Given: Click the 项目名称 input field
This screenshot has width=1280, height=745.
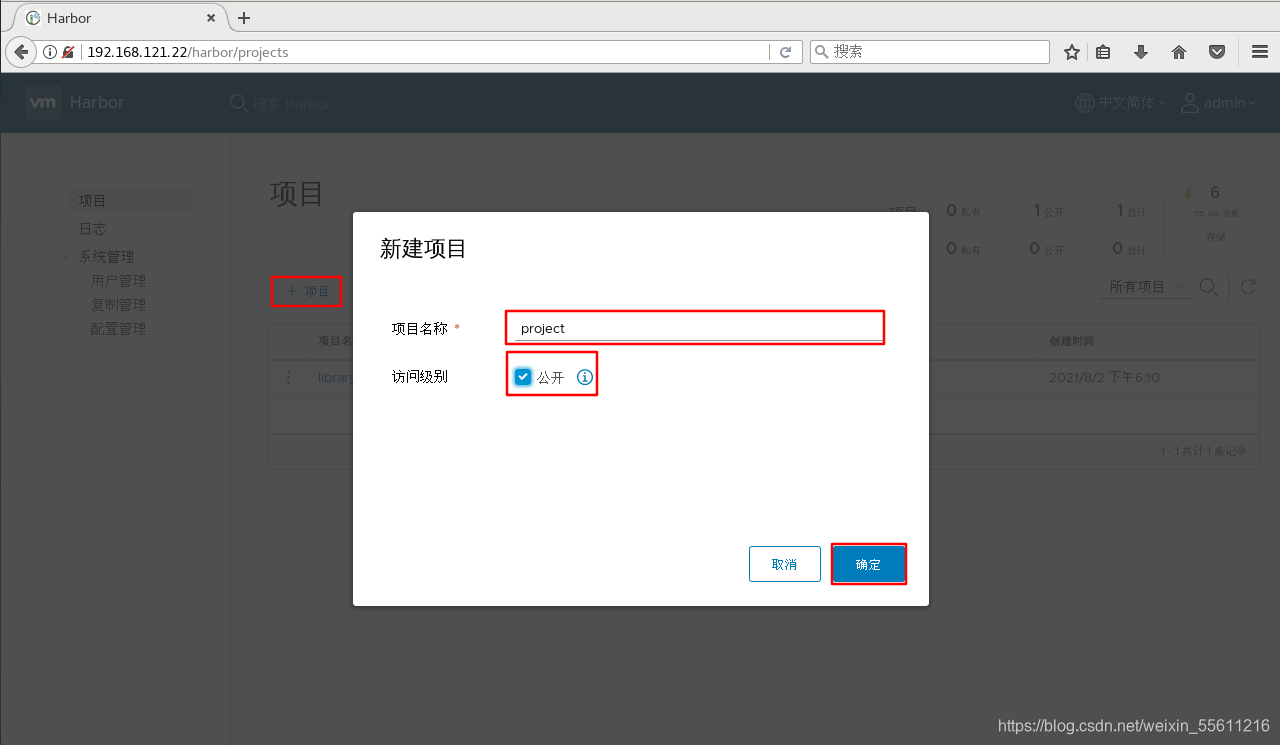Looking at the screenshot, I should (x=698, y=328).
